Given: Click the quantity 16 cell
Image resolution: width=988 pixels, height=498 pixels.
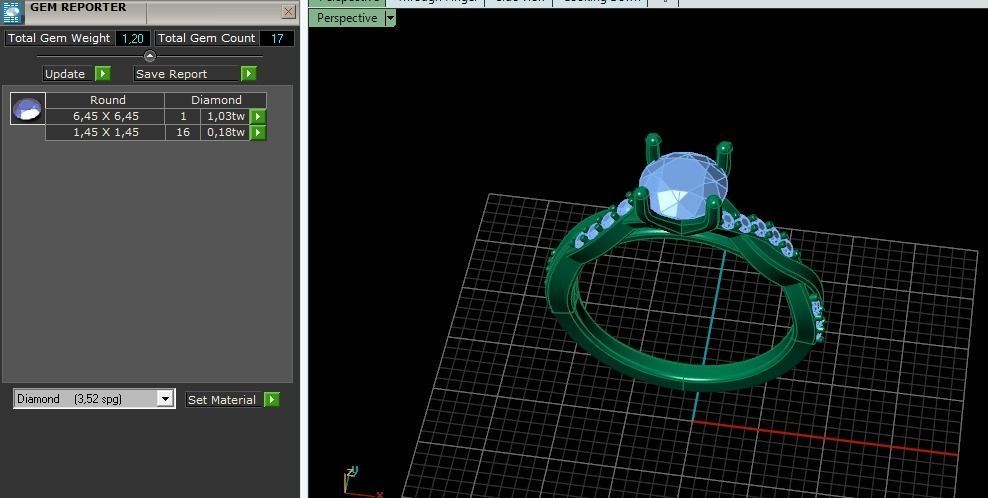Looking at the screenshot, I should pyautogui.click(x=183, y=132).
